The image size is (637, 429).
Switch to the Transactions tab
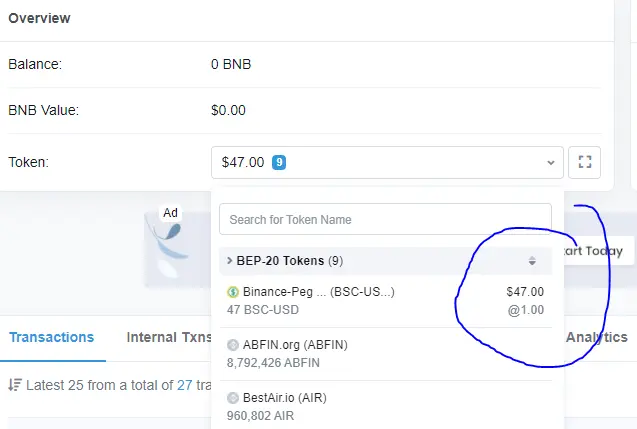[52, 337]
